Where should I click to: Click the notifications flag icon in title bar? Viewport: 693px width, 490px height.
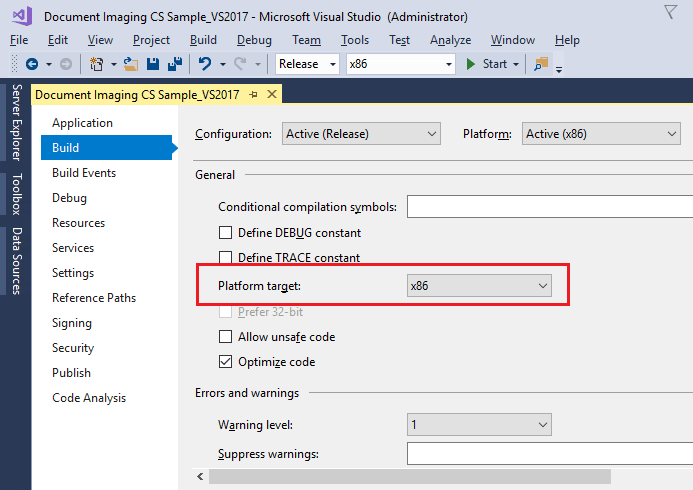[670, 12]
